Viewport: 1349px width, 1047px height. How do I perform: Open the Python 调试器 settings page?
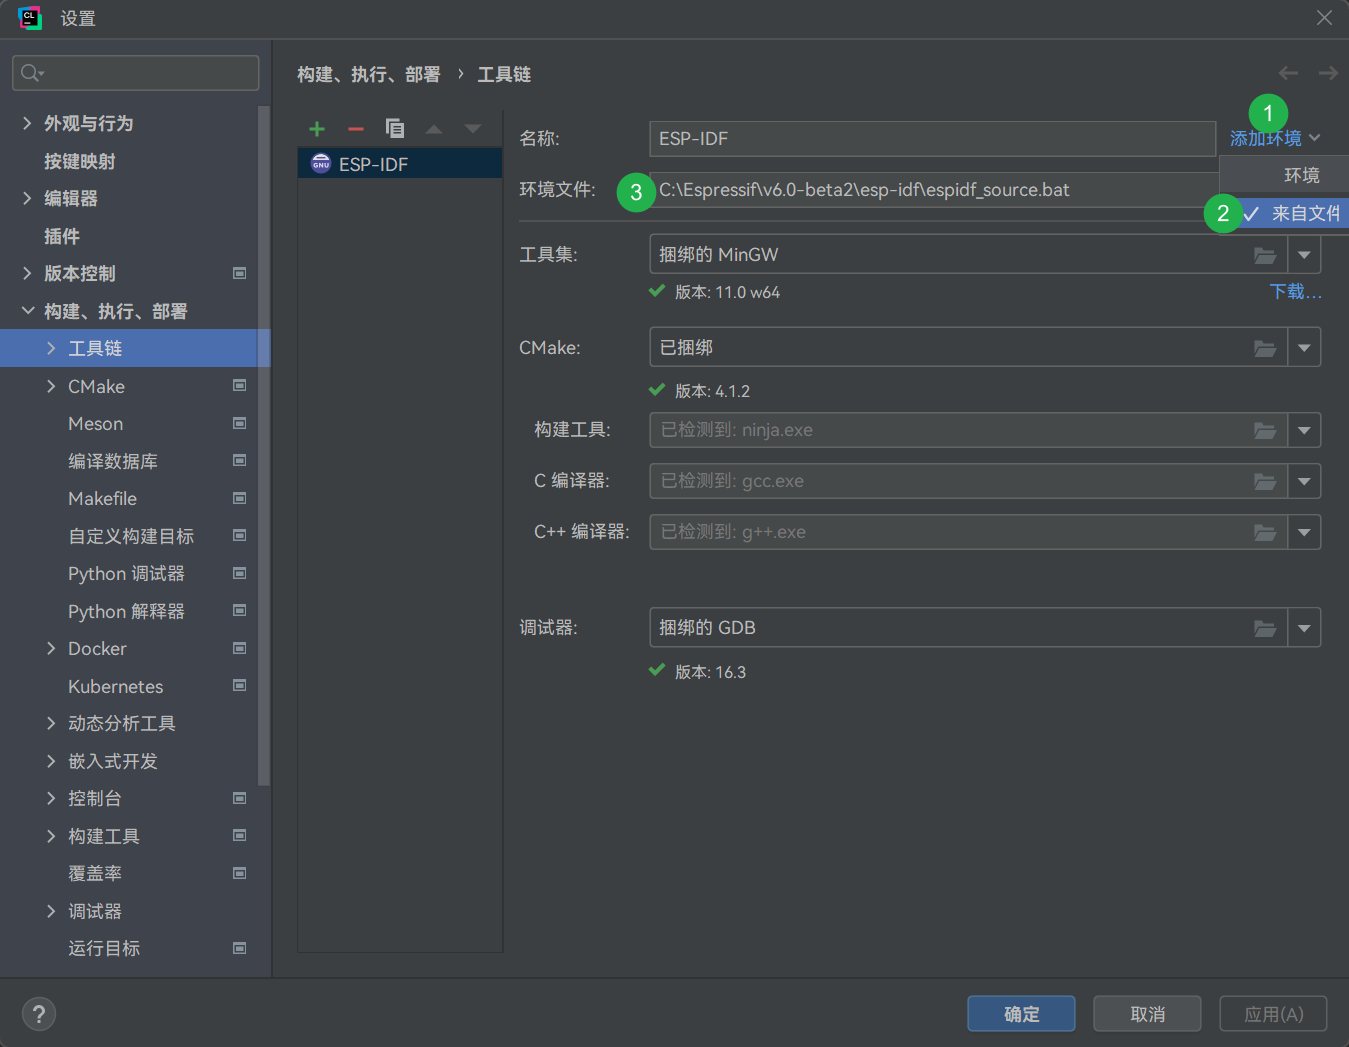(126, 573)
